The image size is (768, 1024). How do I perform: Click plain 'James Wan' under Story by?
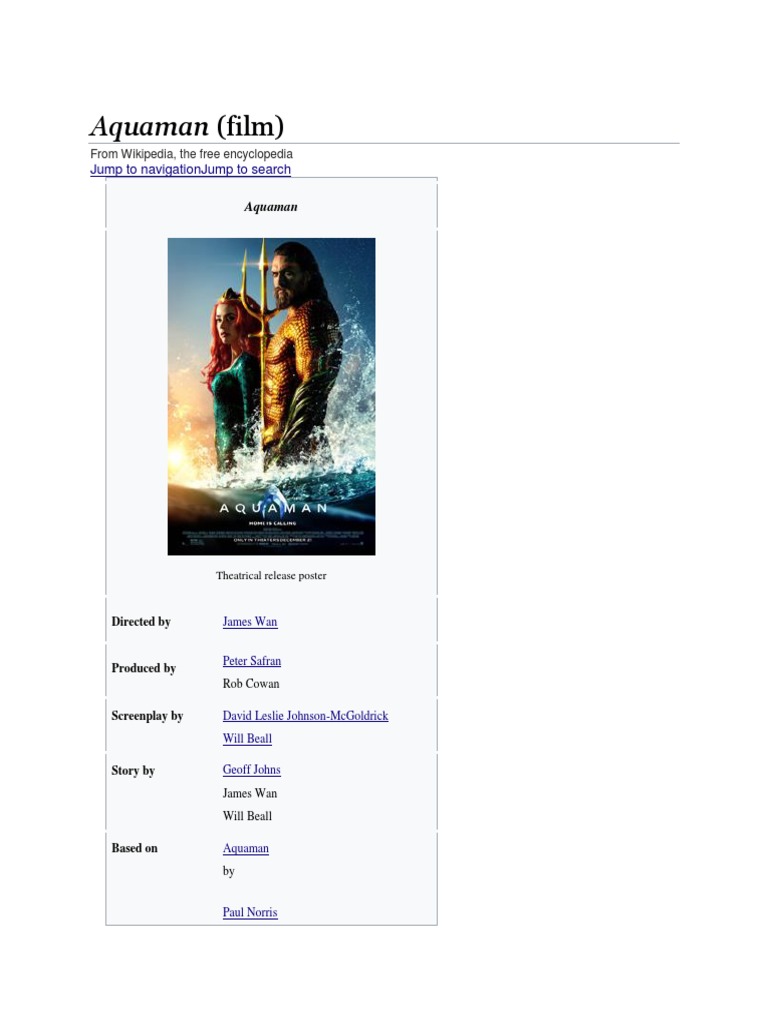249,793
